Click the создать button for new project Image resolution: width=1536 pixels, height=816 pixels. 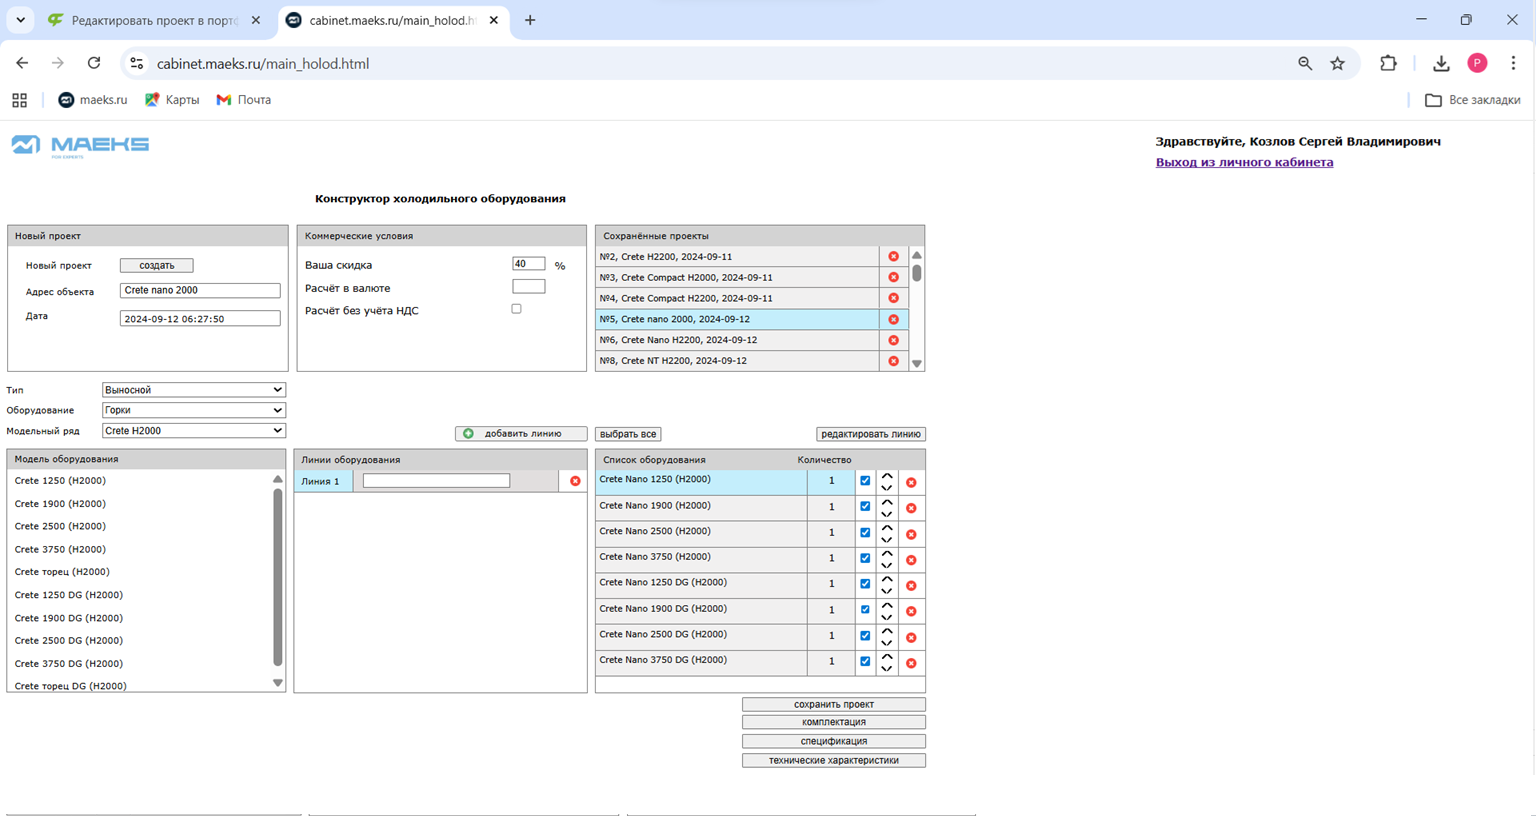click(x=157, y=266)
